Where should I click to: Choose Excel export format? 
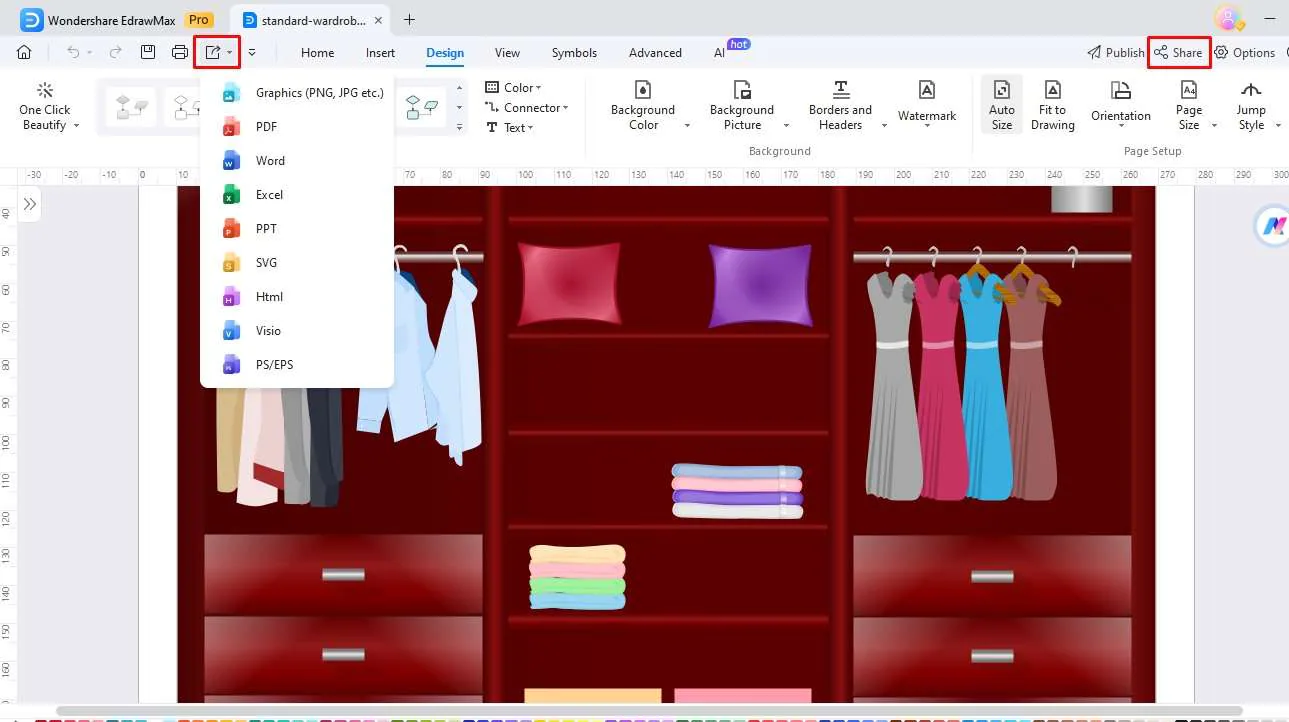click(297, 195)
